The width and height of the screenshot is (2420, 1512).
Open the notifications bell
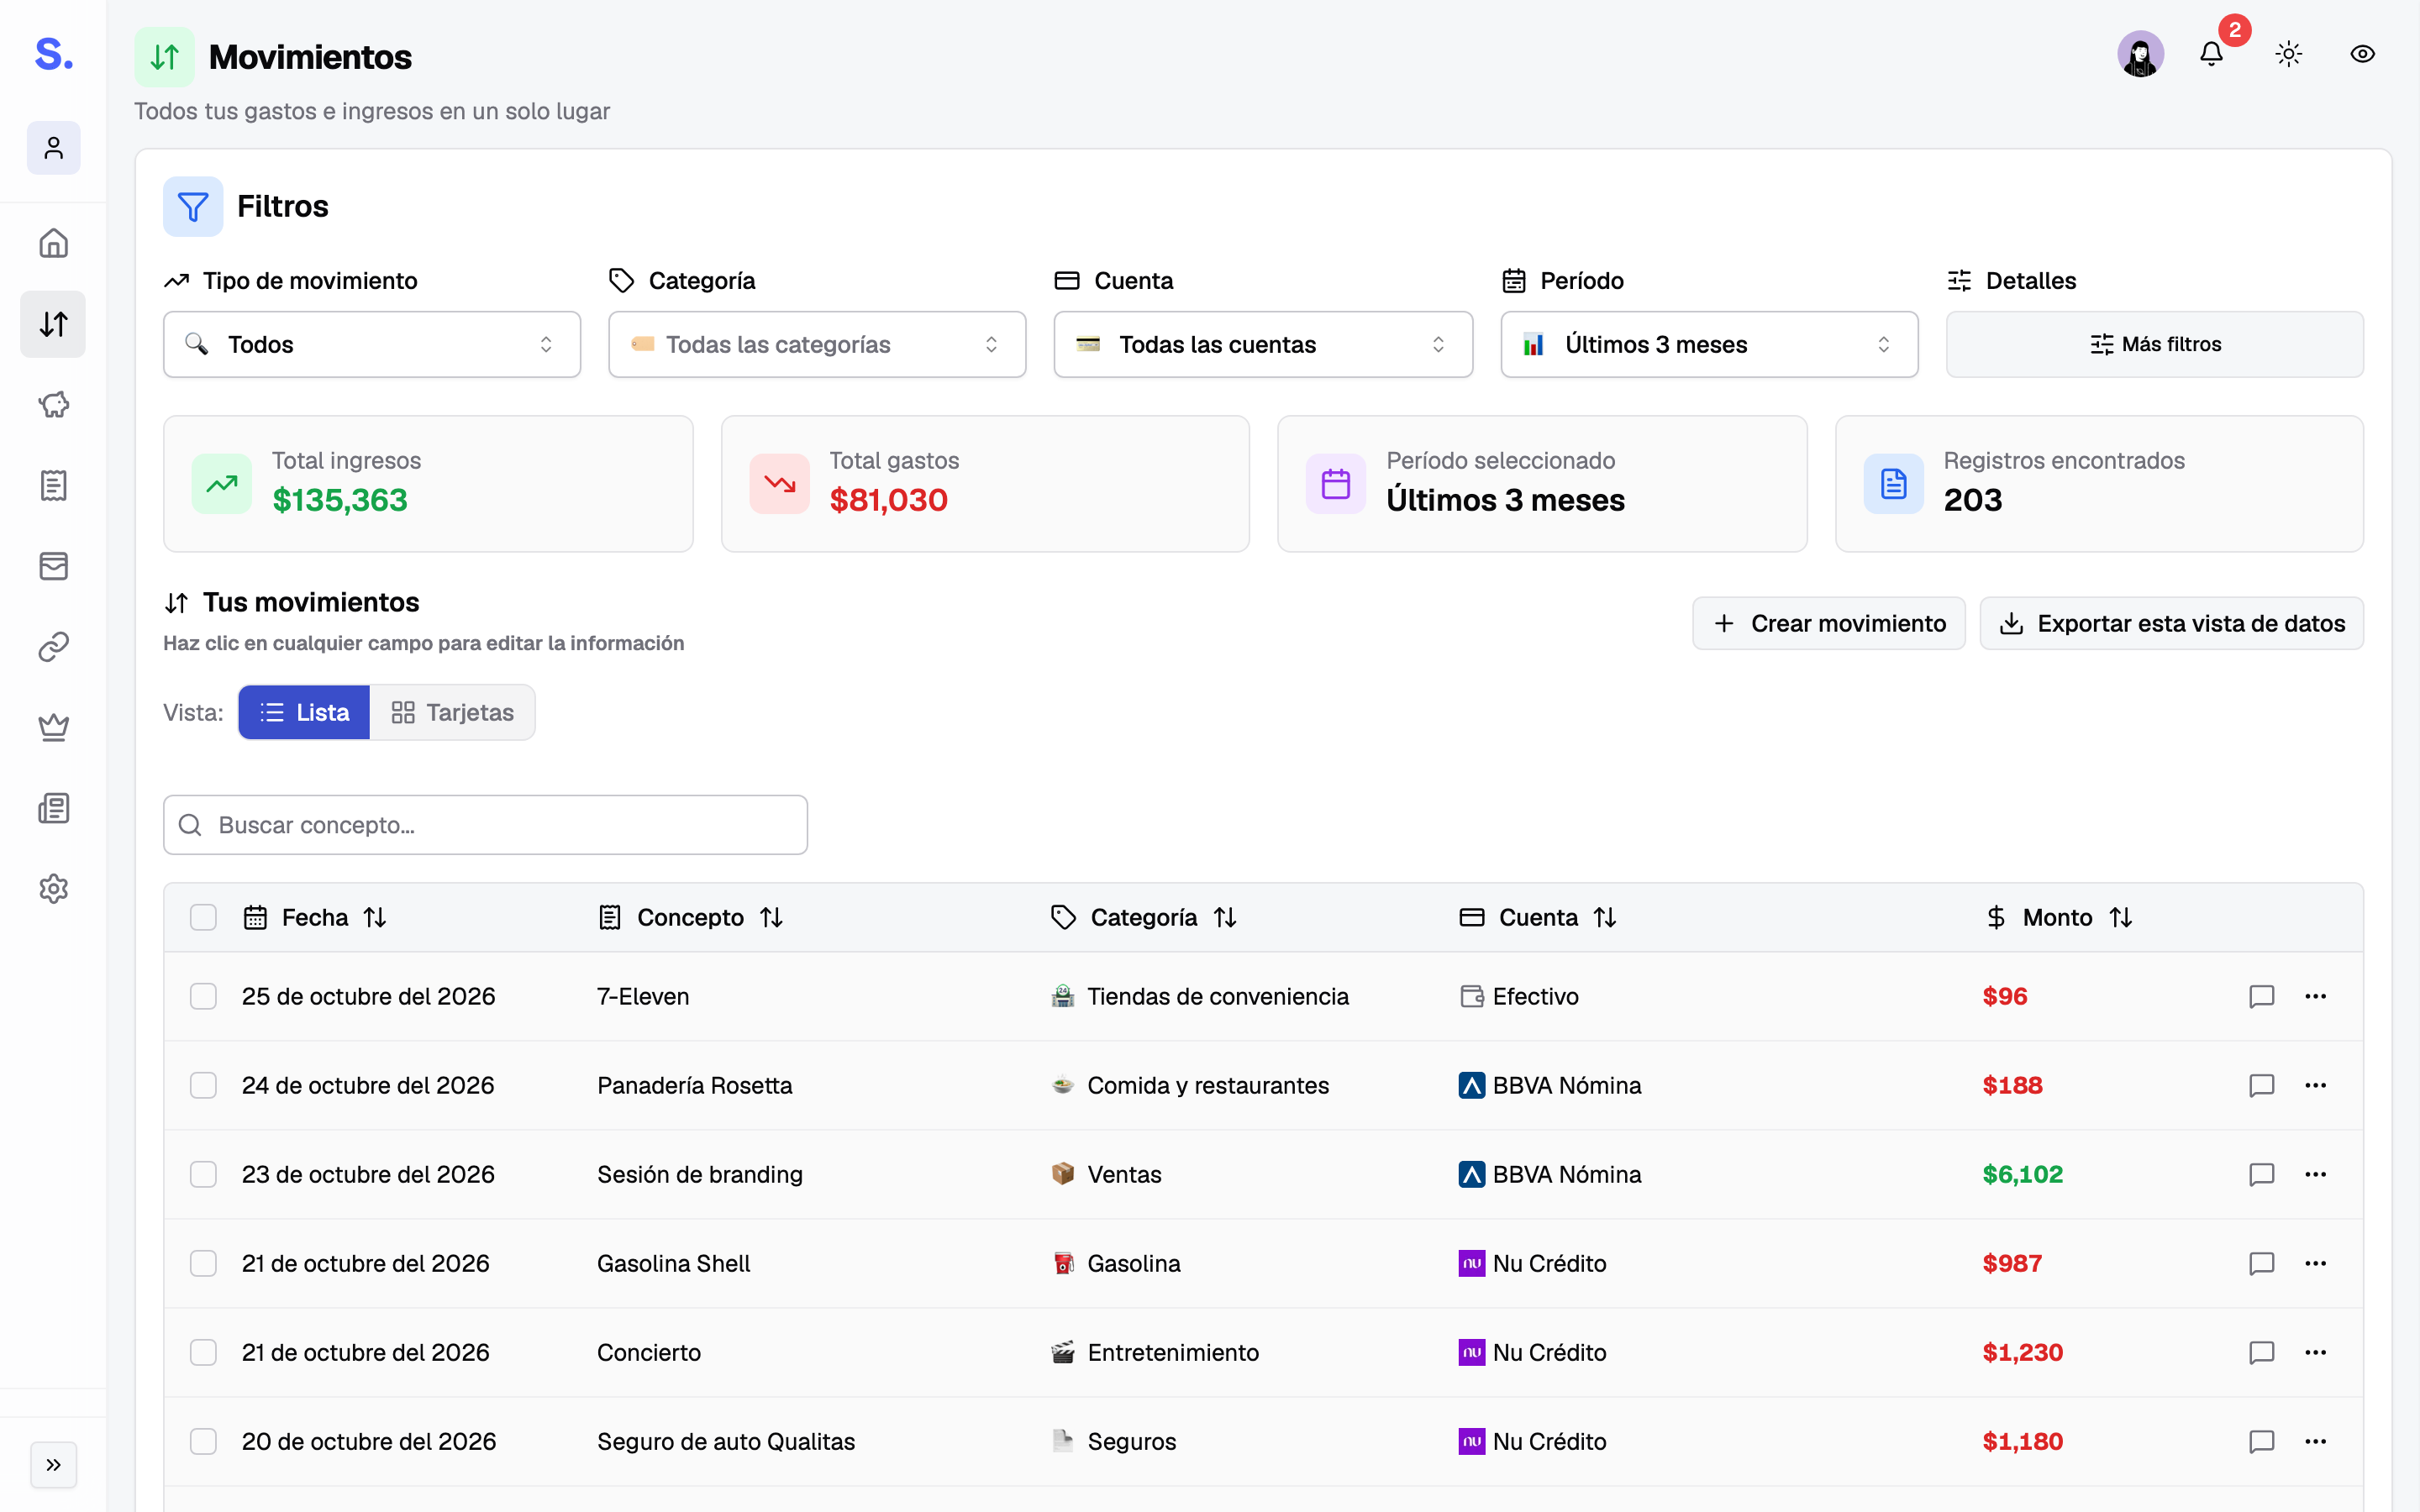tap(2211, 54)
